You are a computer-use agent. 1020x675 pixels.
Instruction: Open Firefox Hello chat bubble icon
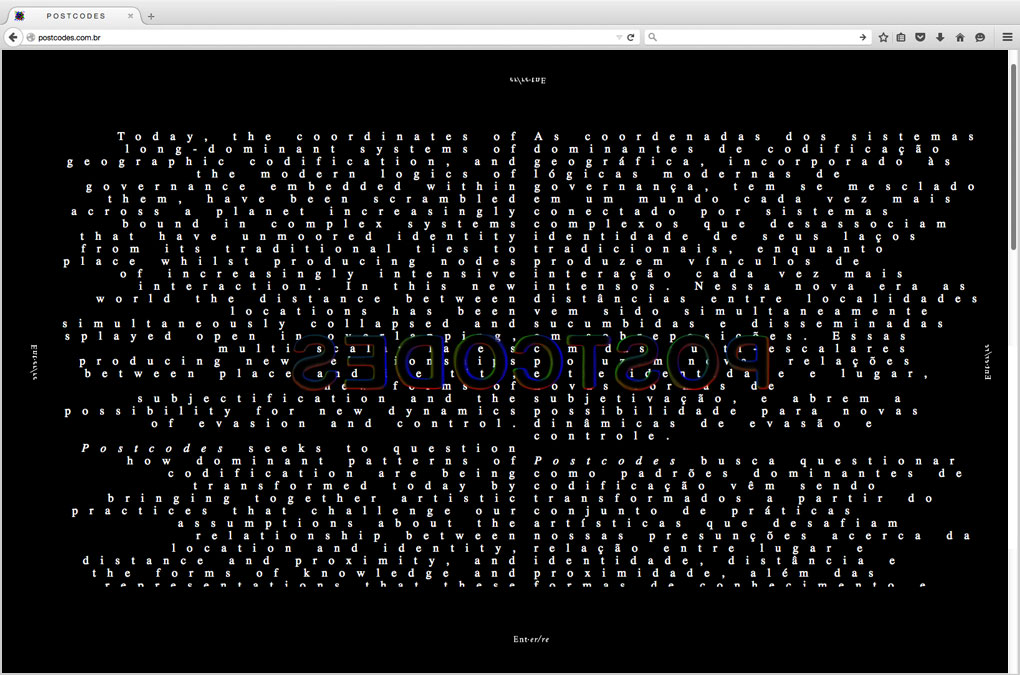click(980, 37)
